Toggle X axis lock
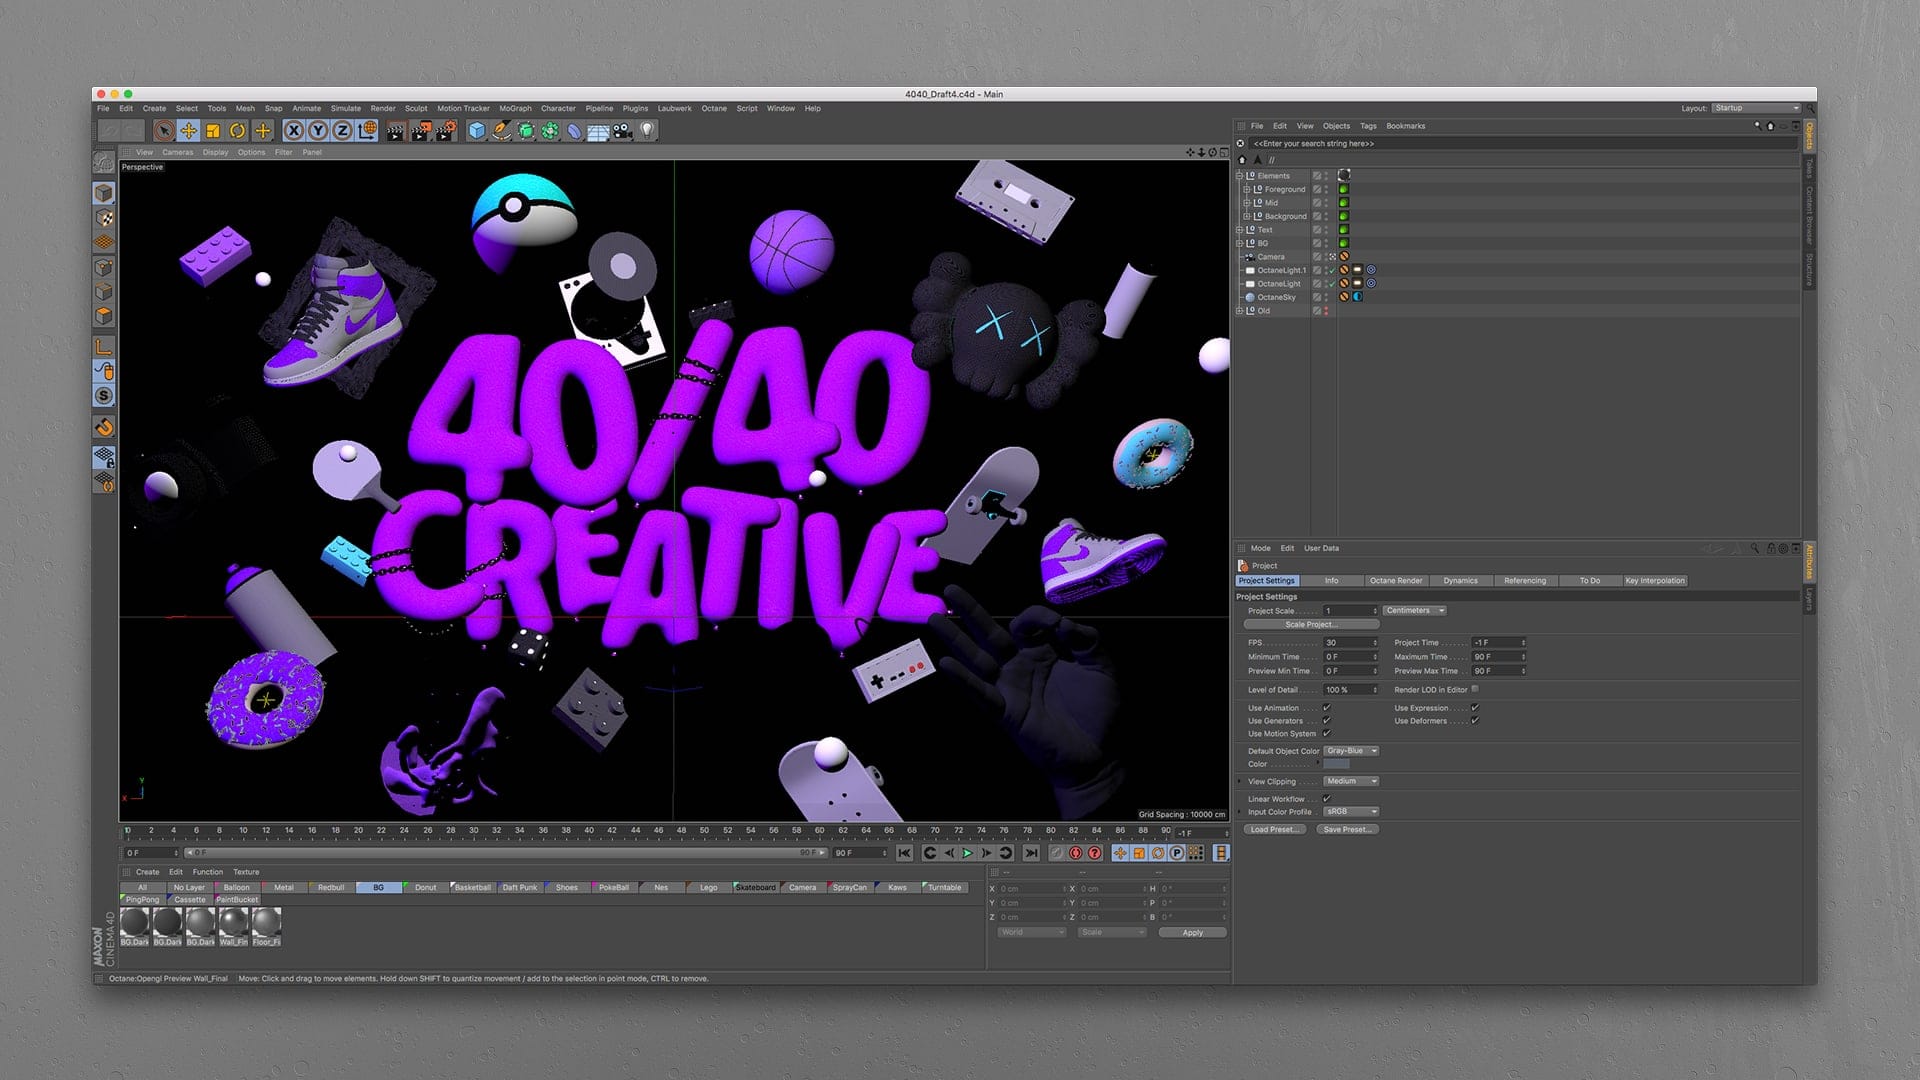This screenshot has height=1080, width=1920. (x=293, y=130)
